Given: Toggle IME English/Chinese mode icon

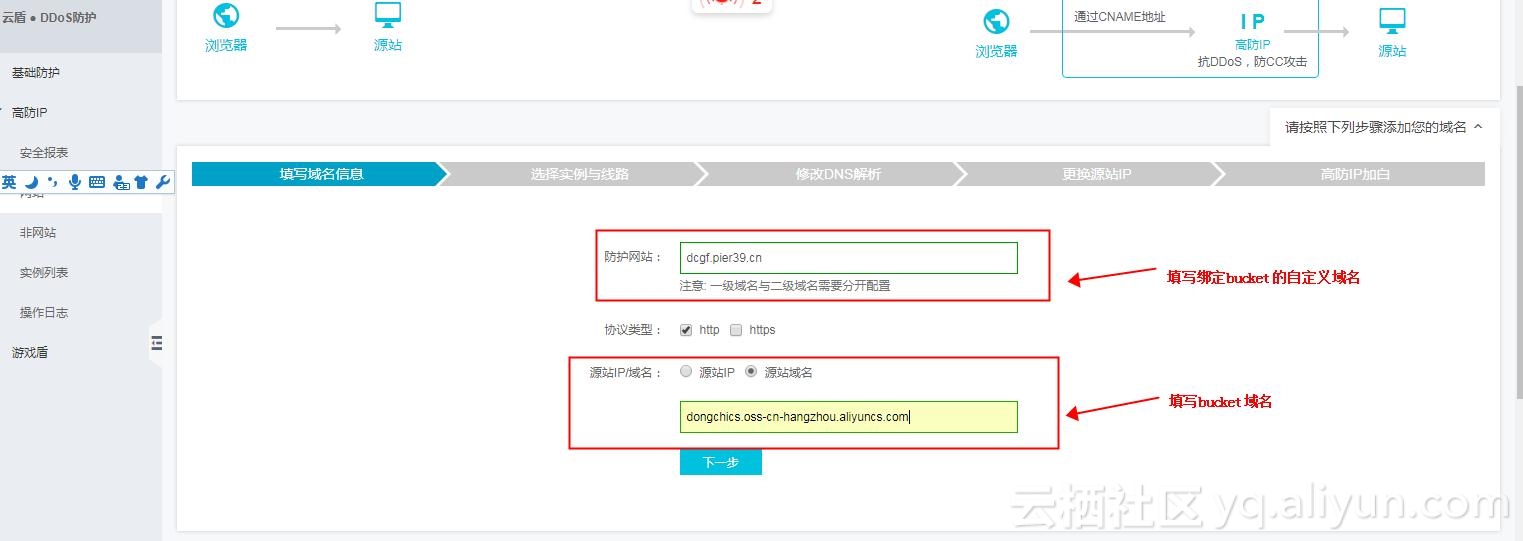Looking at the screenshot, I should [x=9, y=182].
